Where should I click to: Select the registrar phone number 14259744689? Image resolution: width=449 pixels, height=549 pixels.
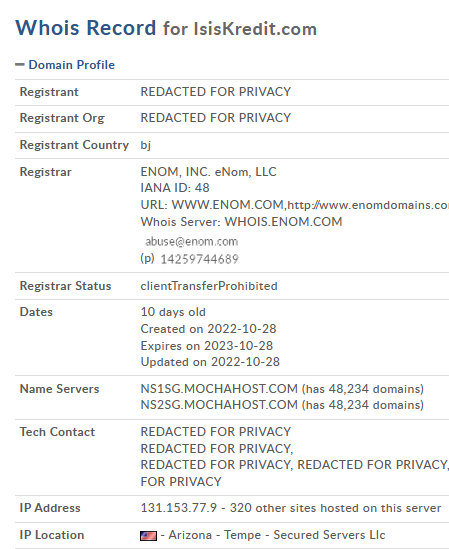[x=200, y=259]
